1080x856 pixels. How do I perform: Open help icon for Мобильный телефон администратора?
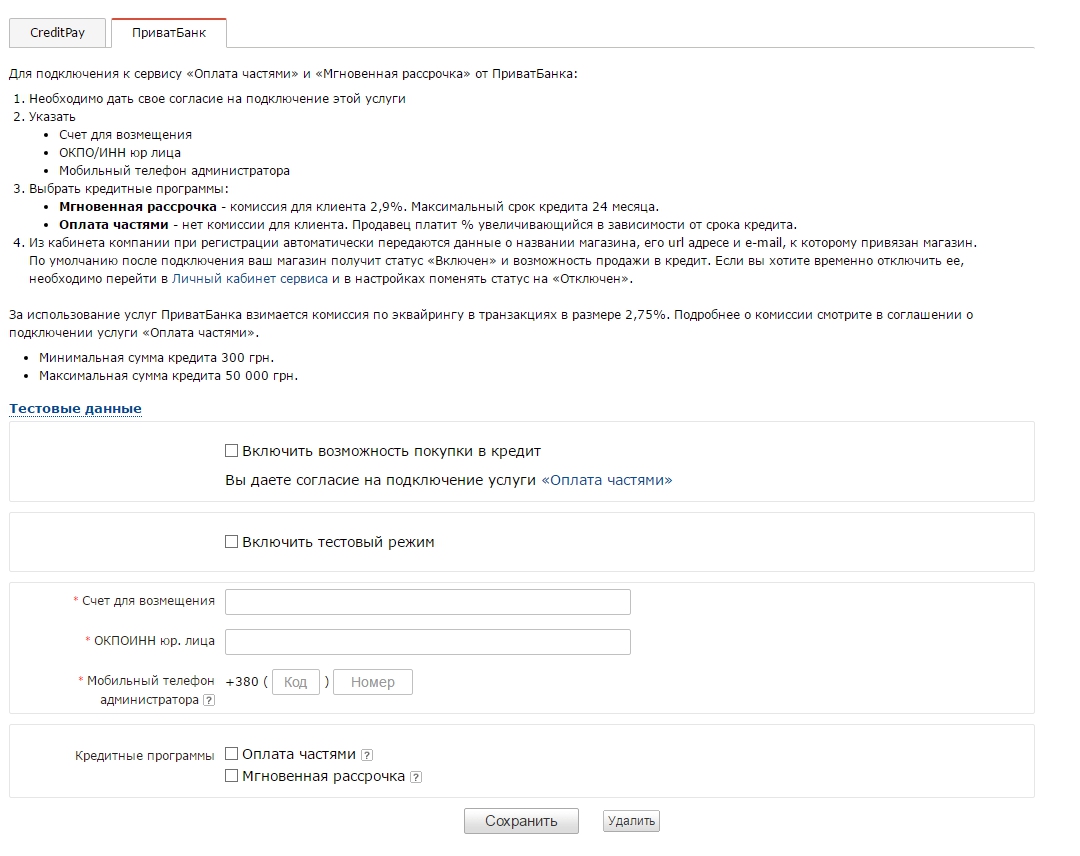[x=209, y=701]
